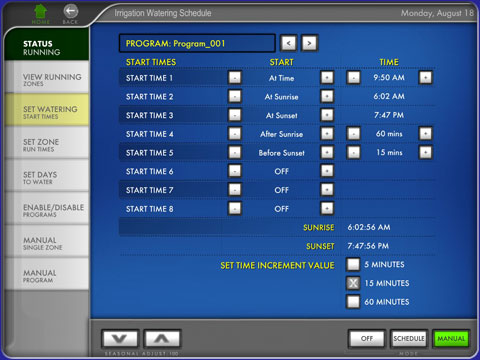Viewport: 480px width, 360px height.
Task: Click plus next to Before Sunset
Action: coord(327,152)
